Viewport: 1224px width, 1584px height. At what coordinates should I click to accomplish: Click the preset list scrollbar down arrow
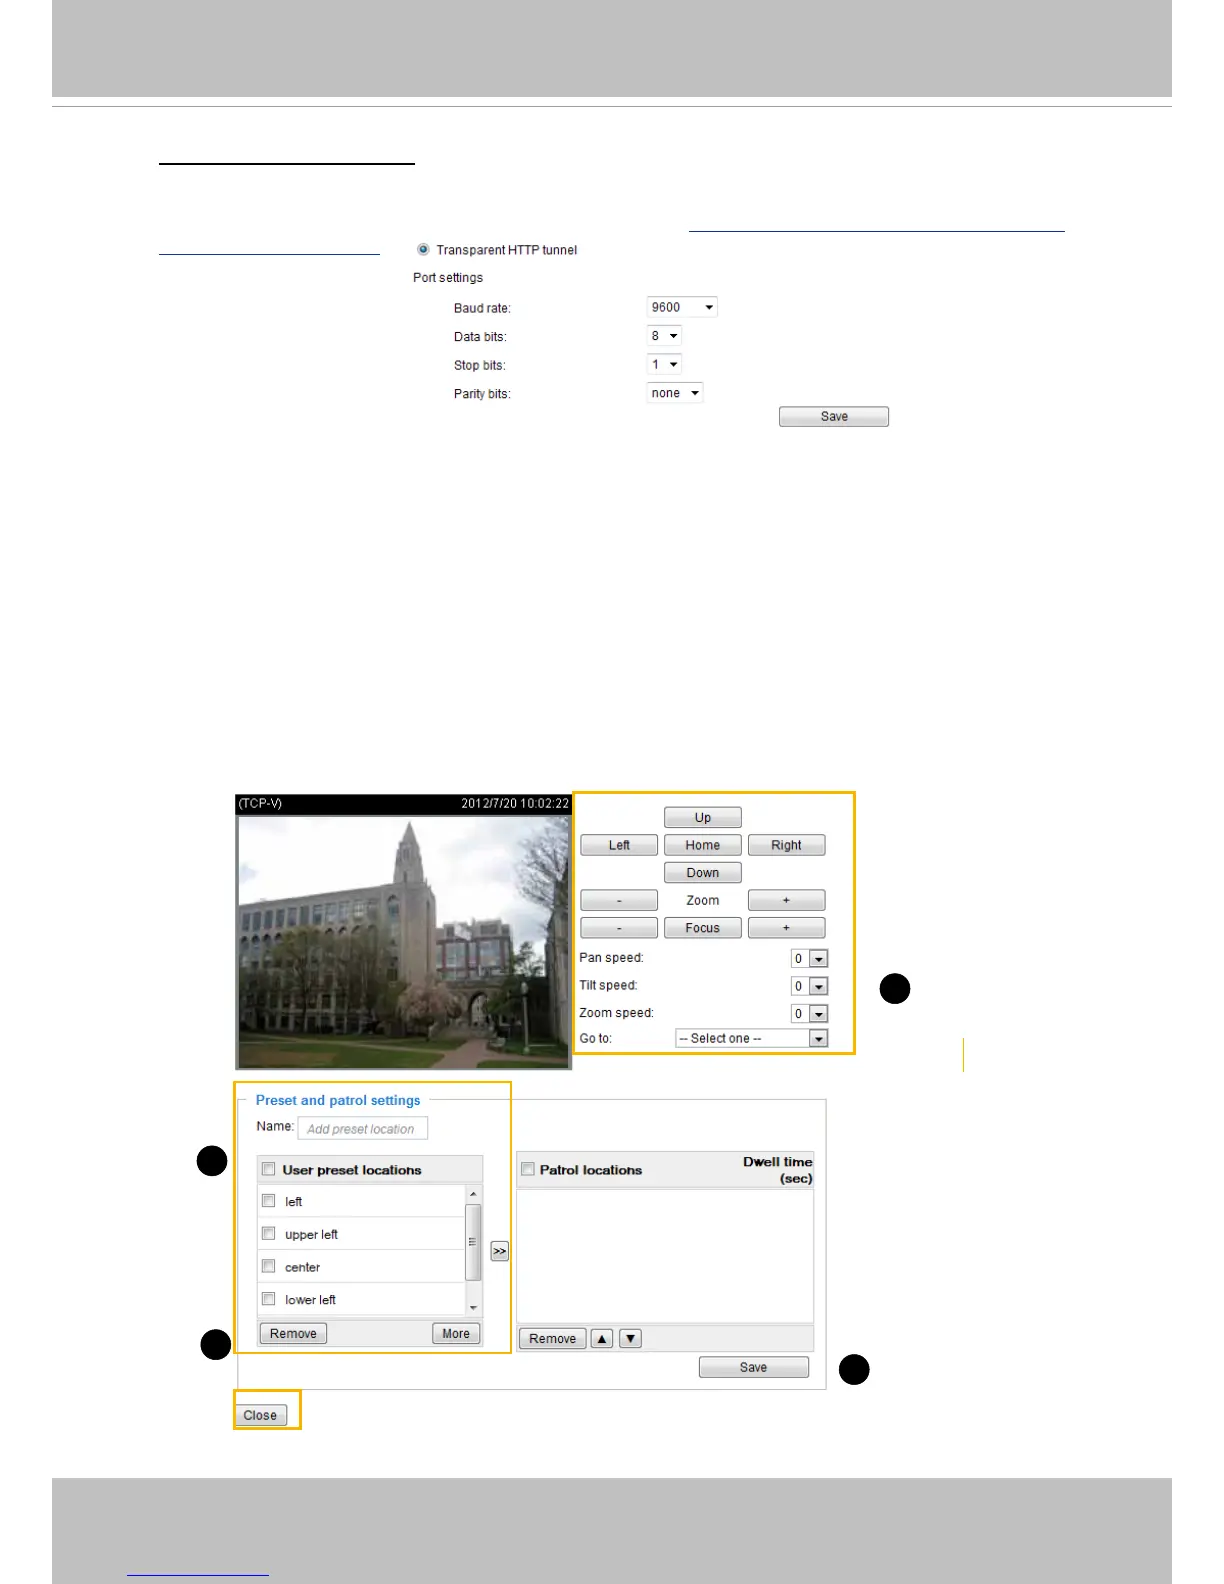click(x=474, y=1308)
